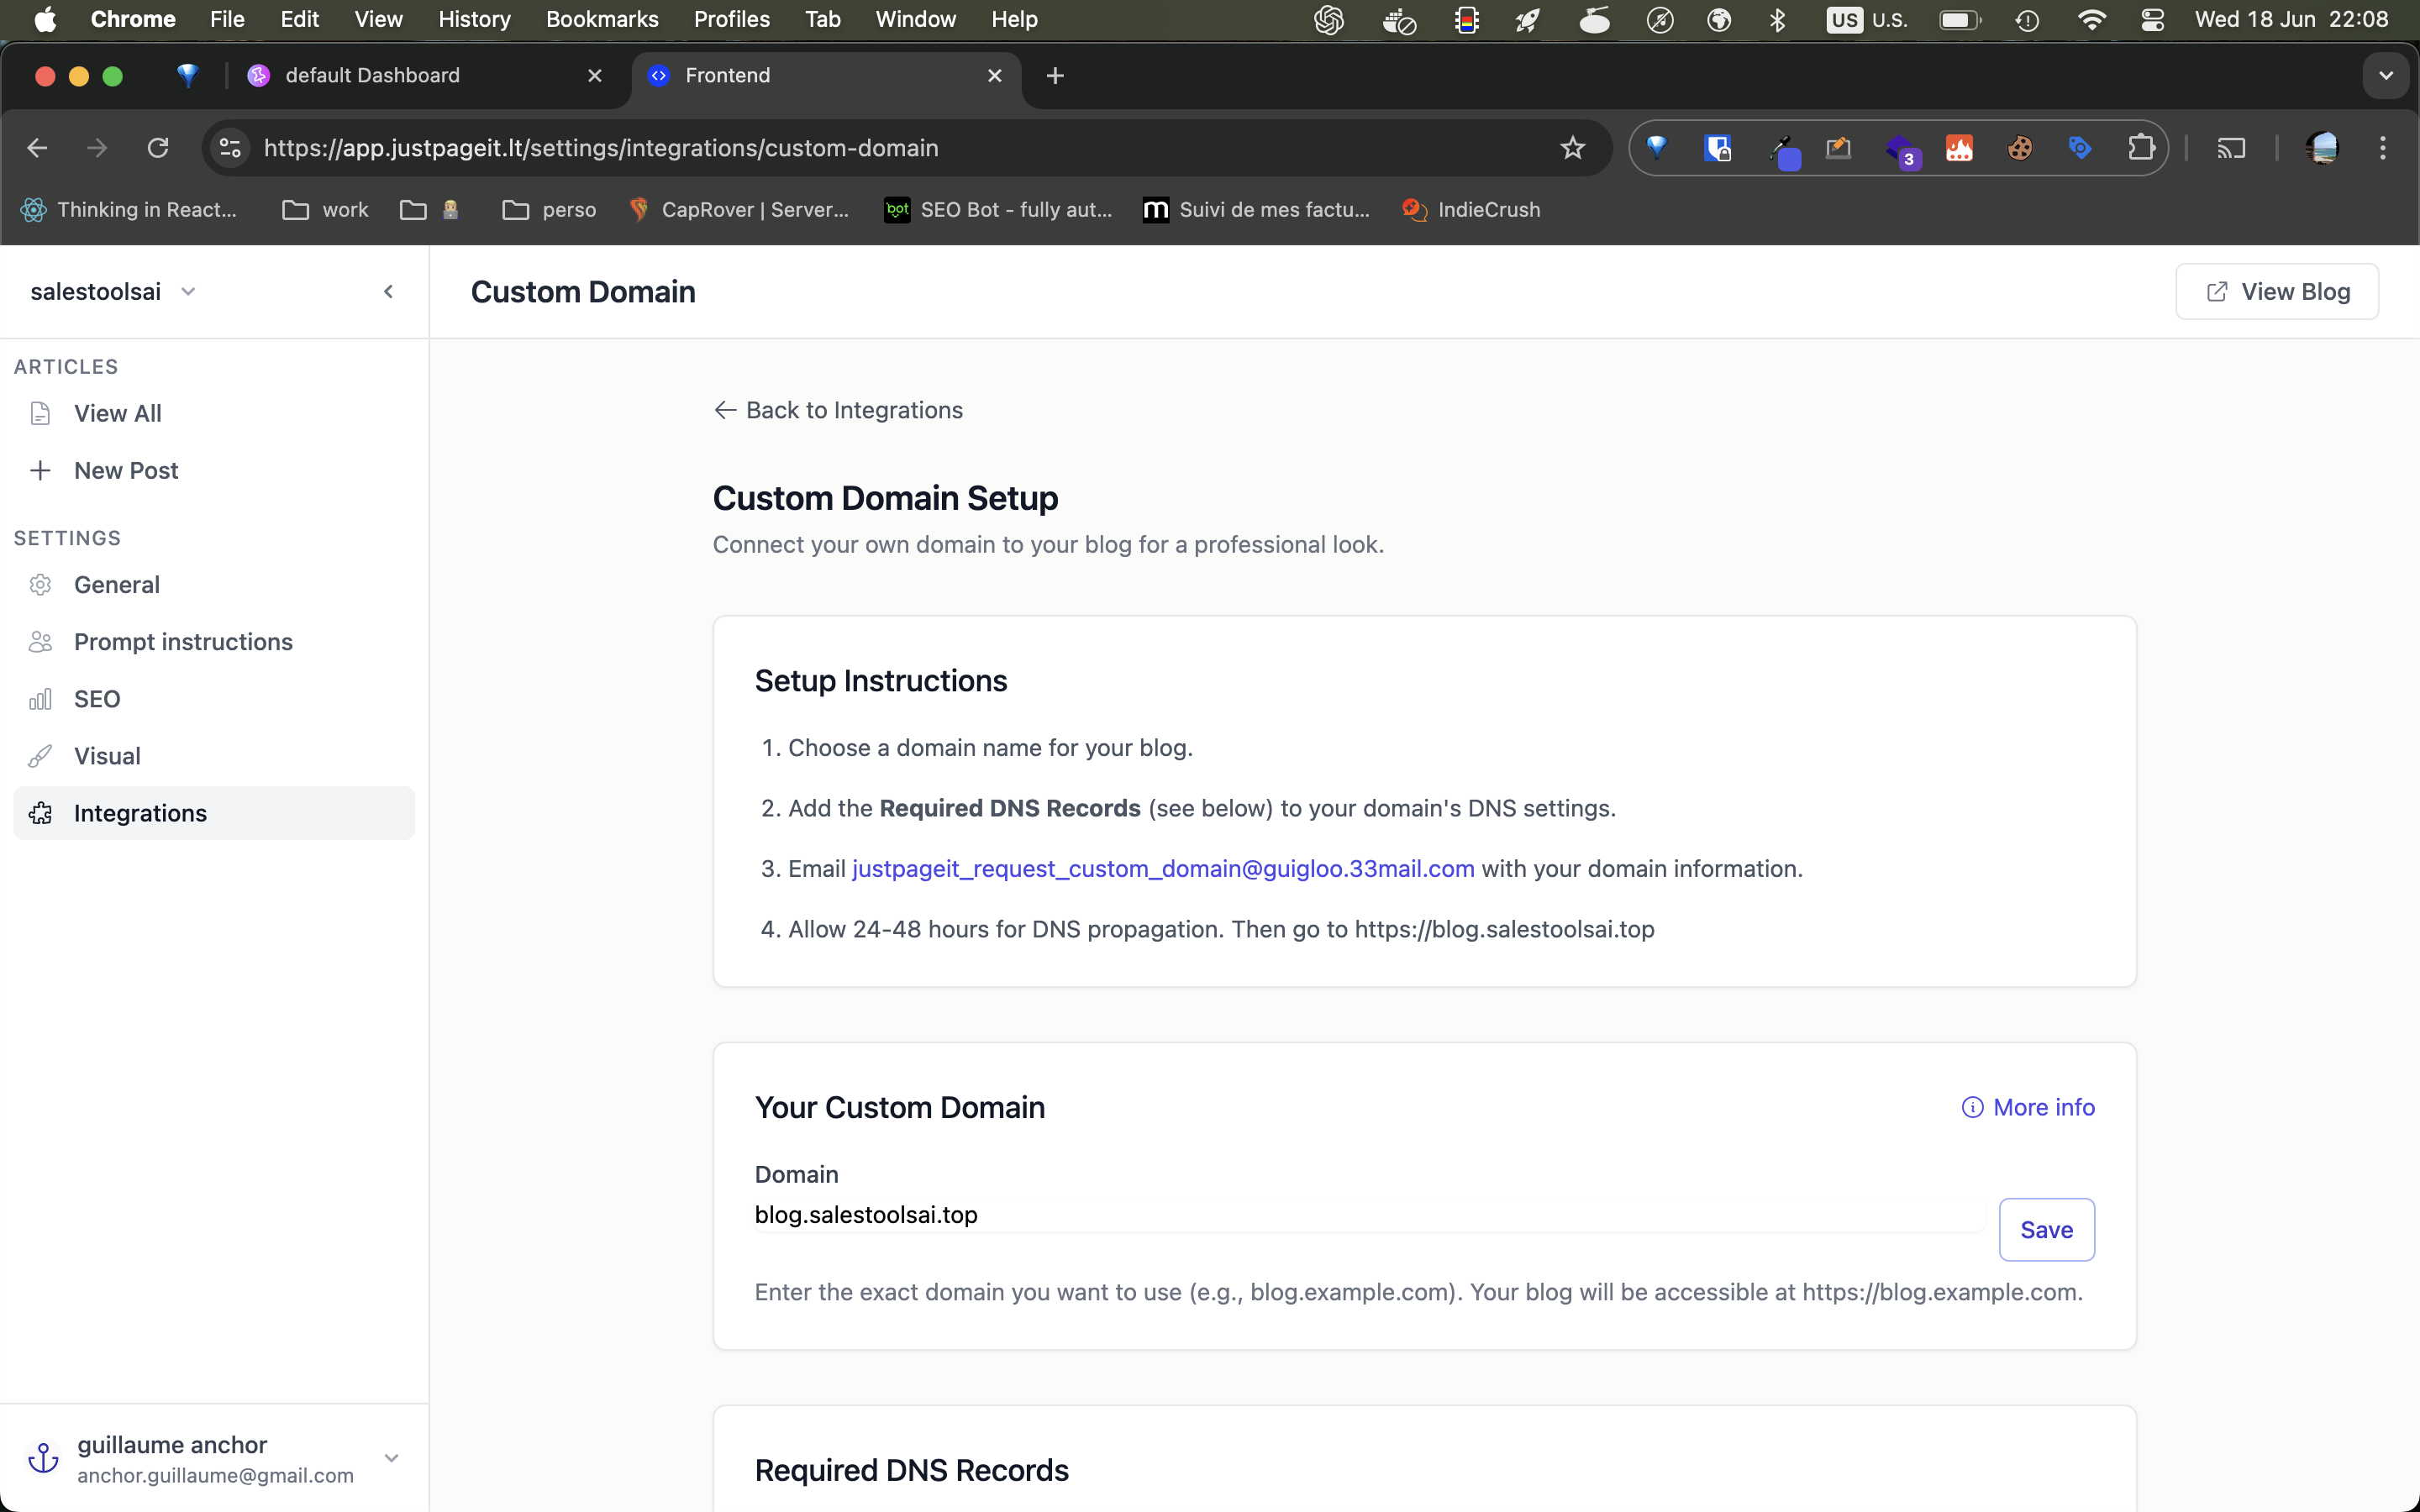Screen dimensions: 2420x1512
Task: Open the Profiles menu
Action: coord(732,19)
